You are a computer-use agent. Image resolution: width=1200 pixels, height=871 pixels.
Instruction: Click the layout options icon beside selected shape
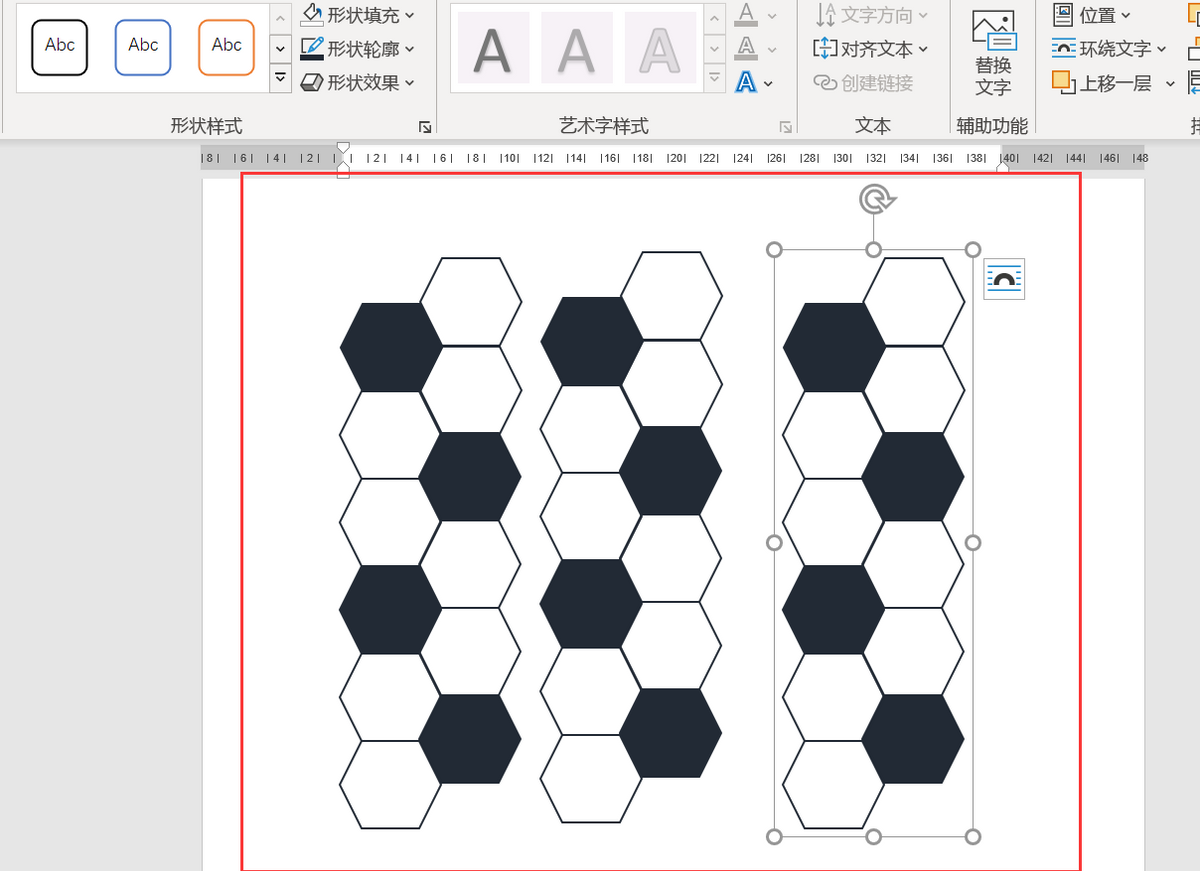(1004, 279)
